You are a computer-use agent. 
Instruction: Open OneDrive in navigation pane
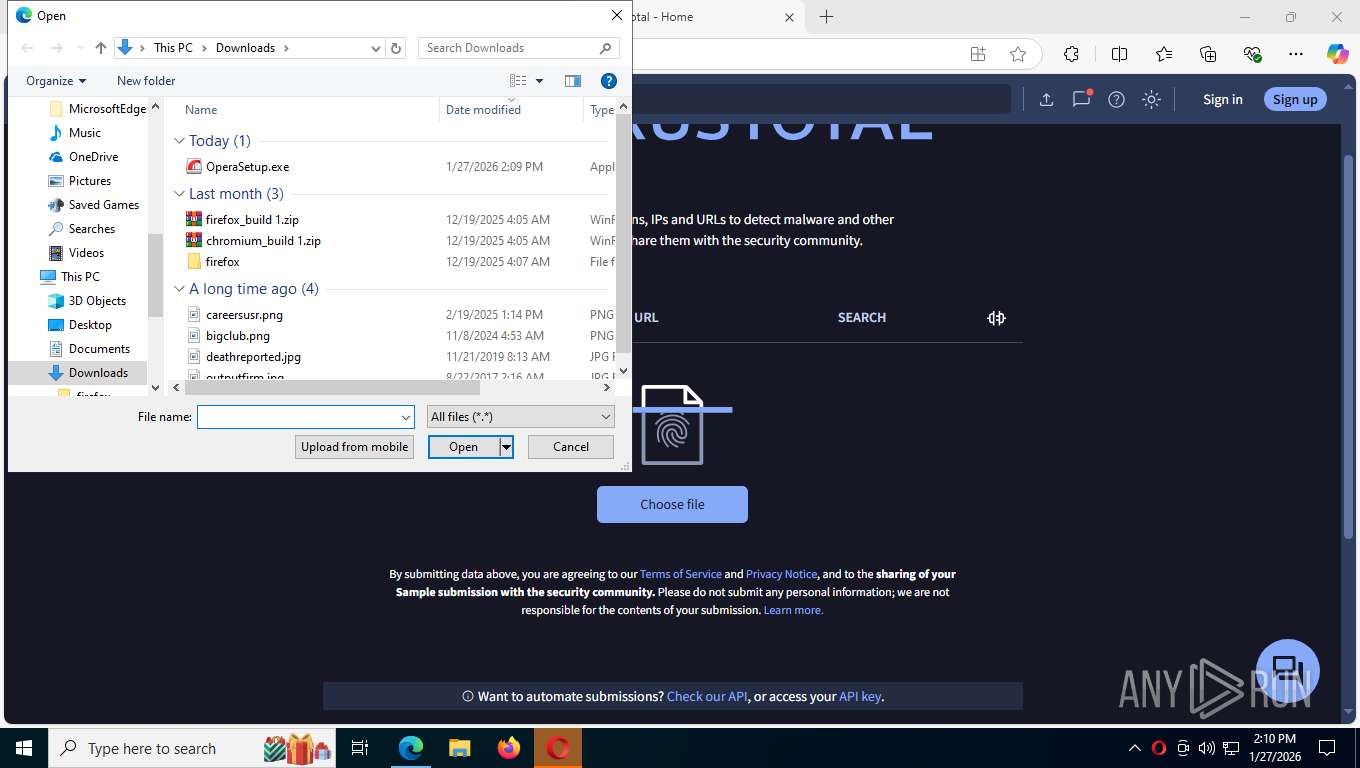[93, 157]
